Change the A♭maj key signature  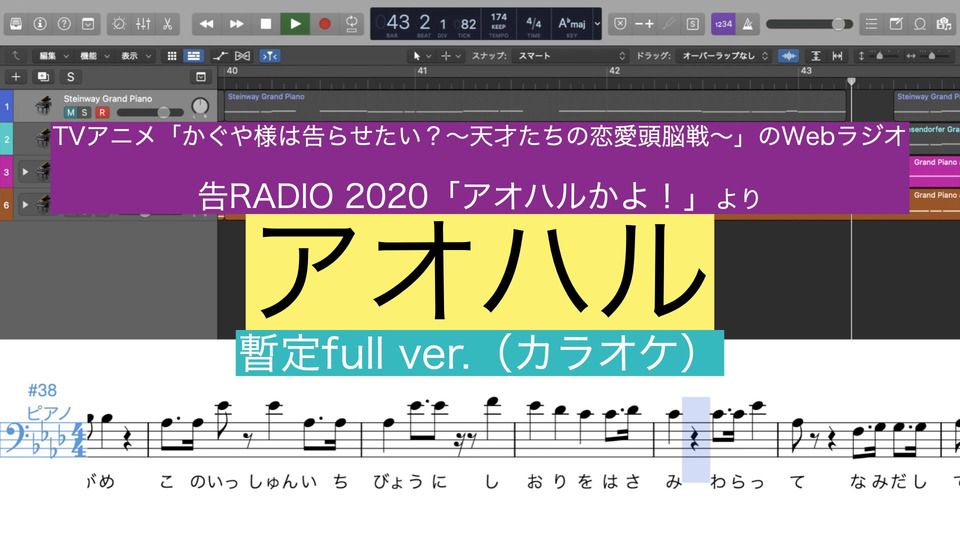coord(572,23)
